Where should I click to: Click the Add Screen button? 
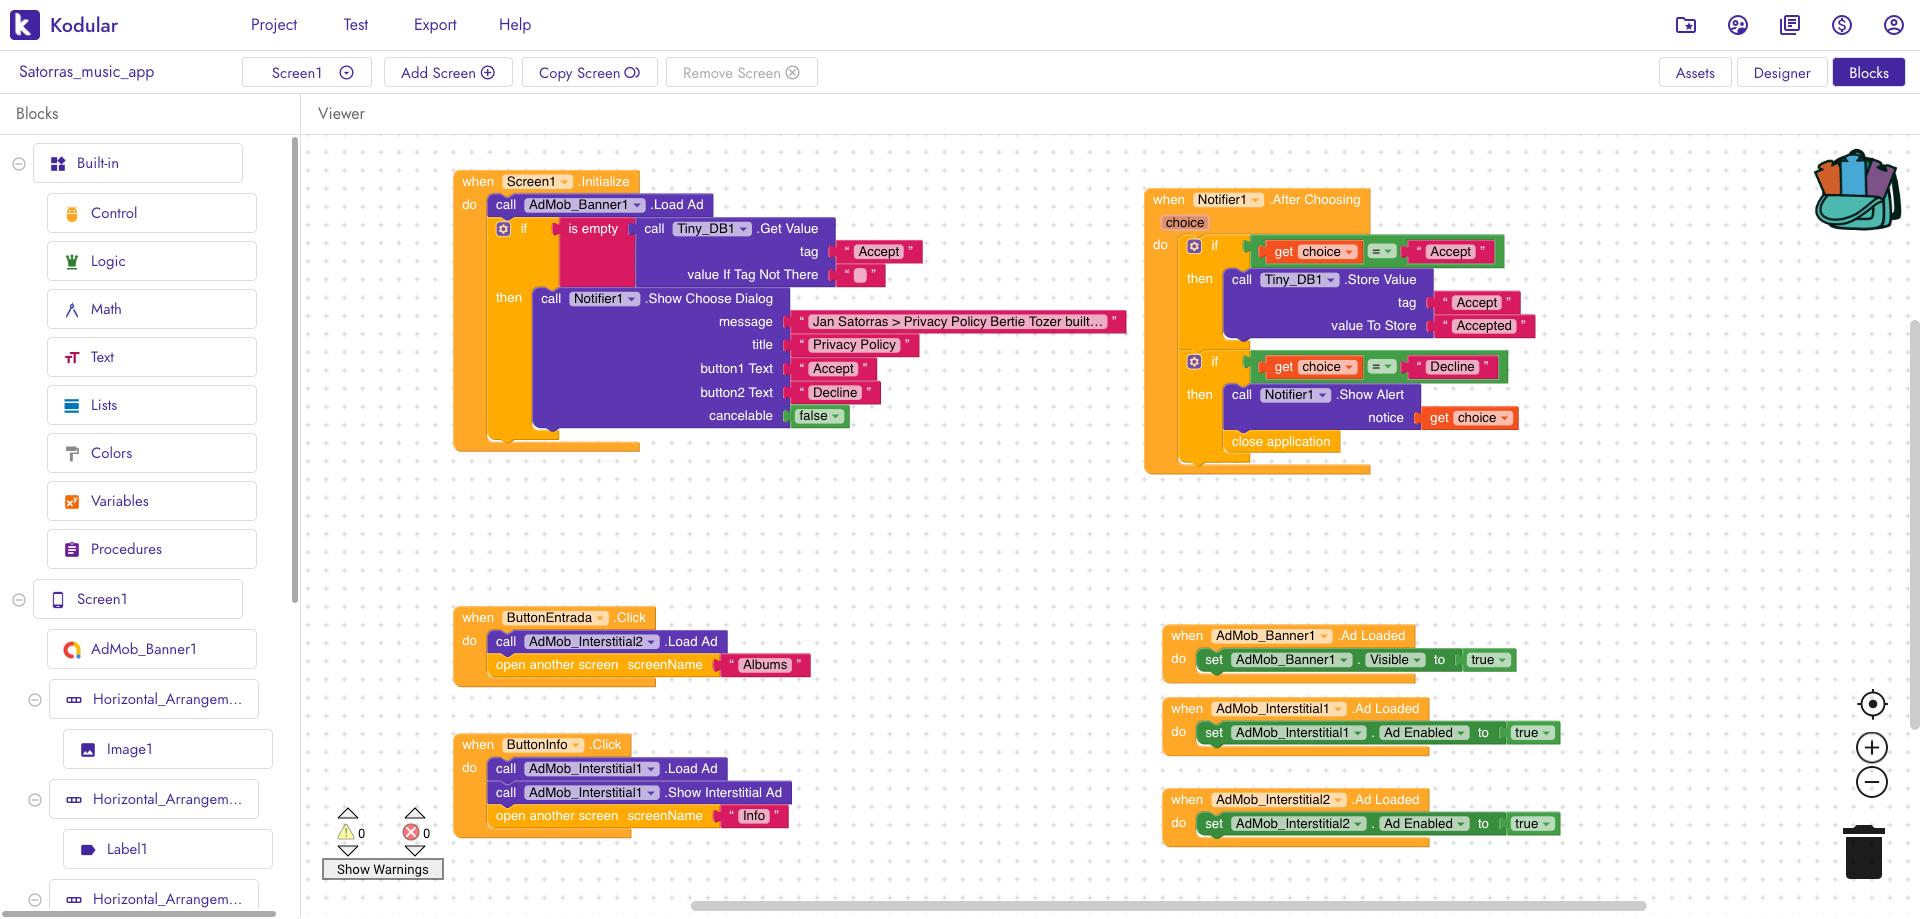[448, 72]
